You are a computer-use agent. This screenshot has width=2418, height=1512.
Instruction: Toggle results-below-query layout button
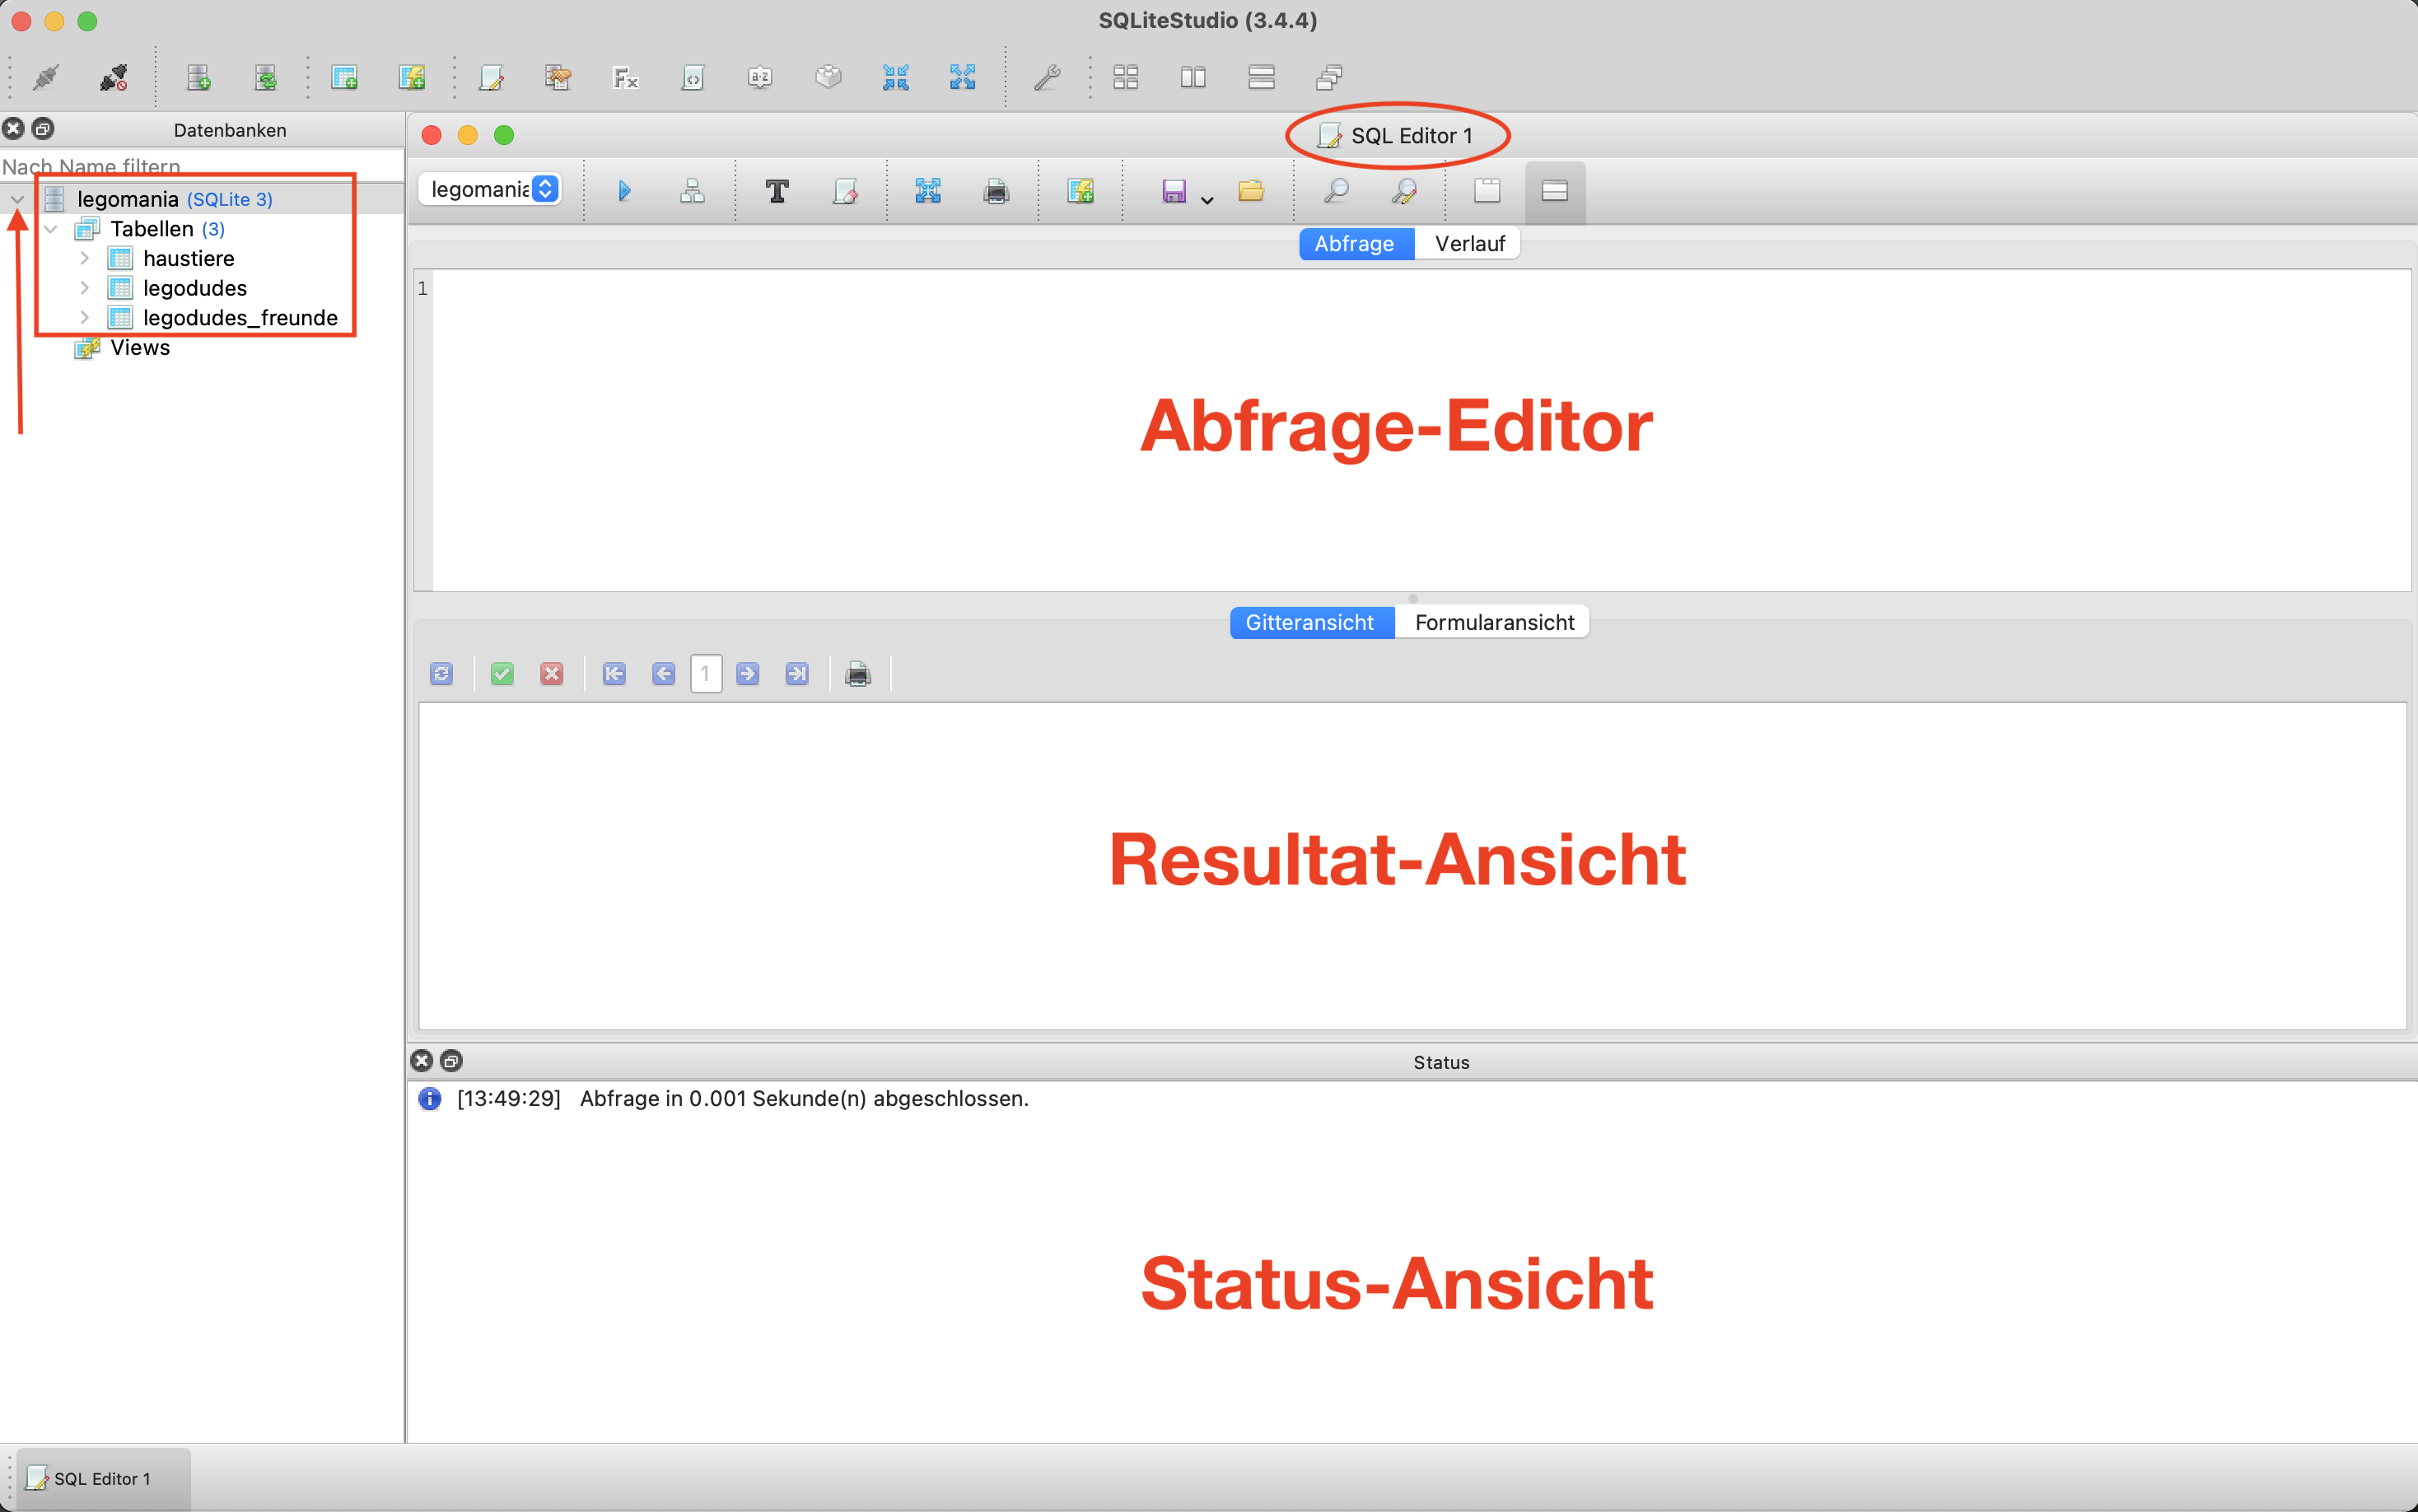click(1554, 190)
